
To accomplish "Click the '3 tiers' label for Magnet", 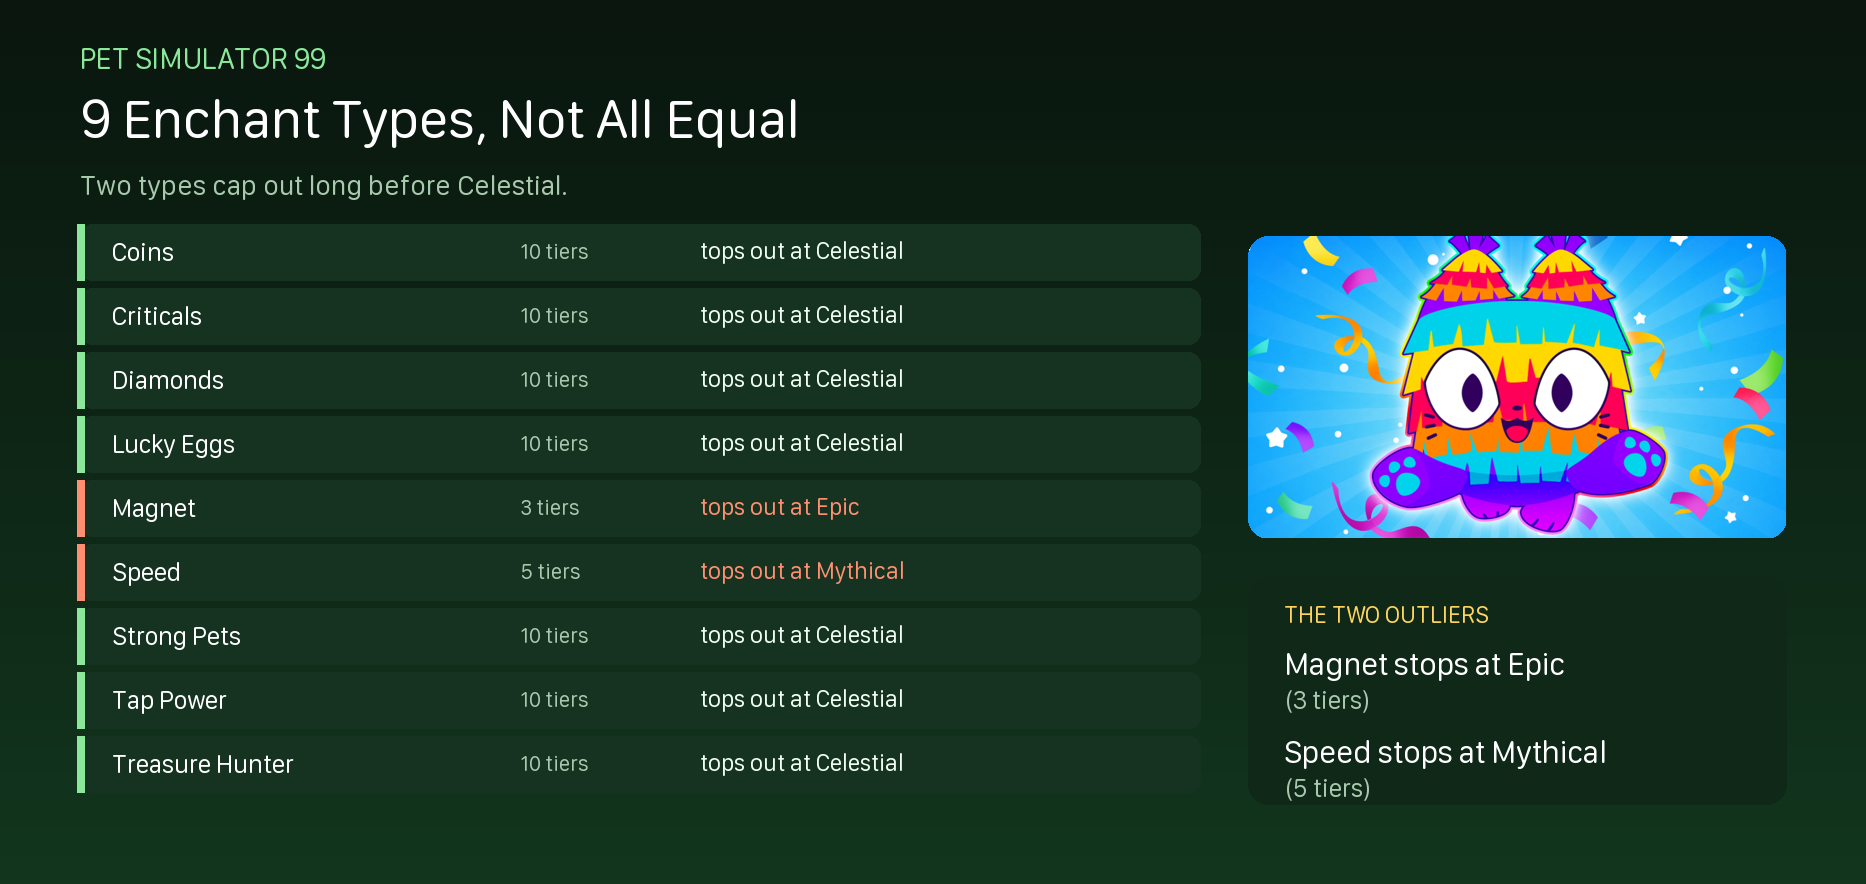I will tap(550, 508).
